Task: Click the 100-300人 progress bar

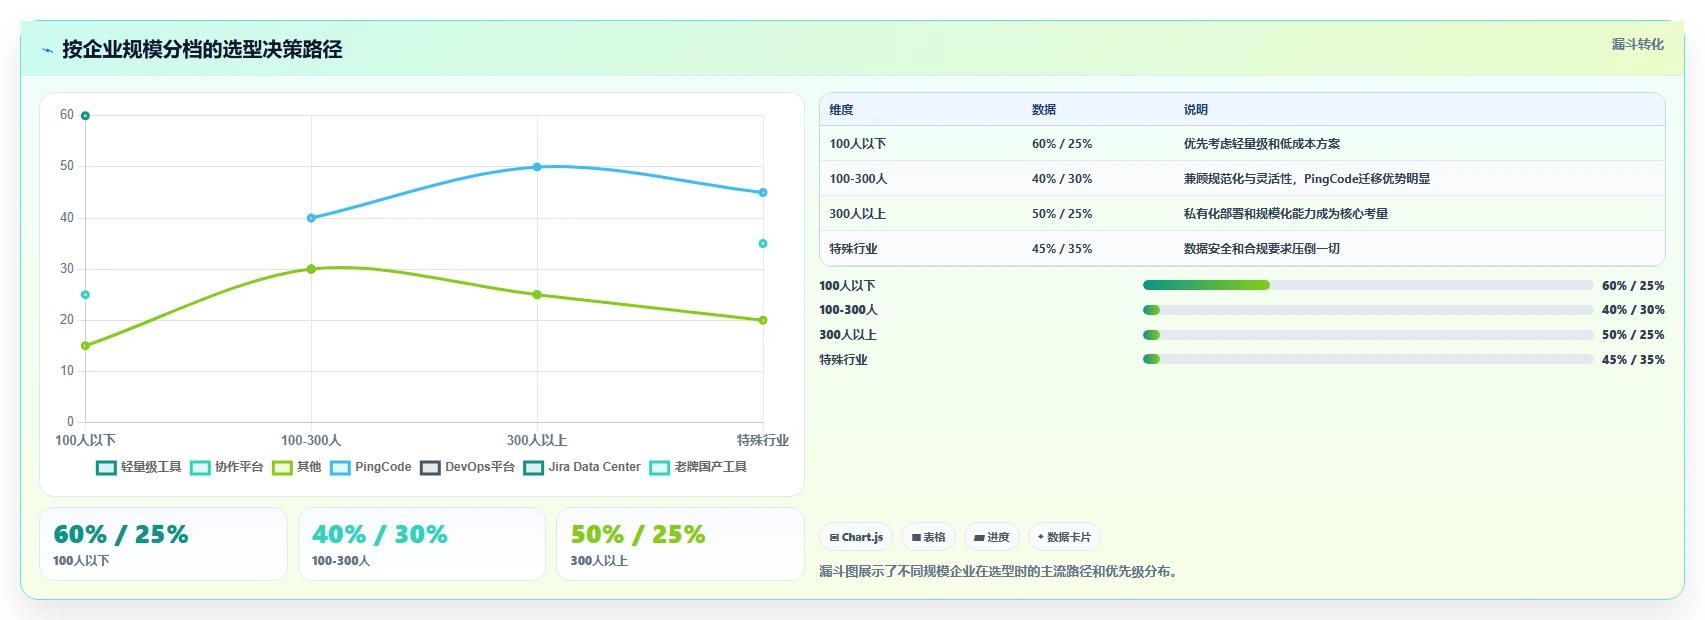Action: [1367, 310]
